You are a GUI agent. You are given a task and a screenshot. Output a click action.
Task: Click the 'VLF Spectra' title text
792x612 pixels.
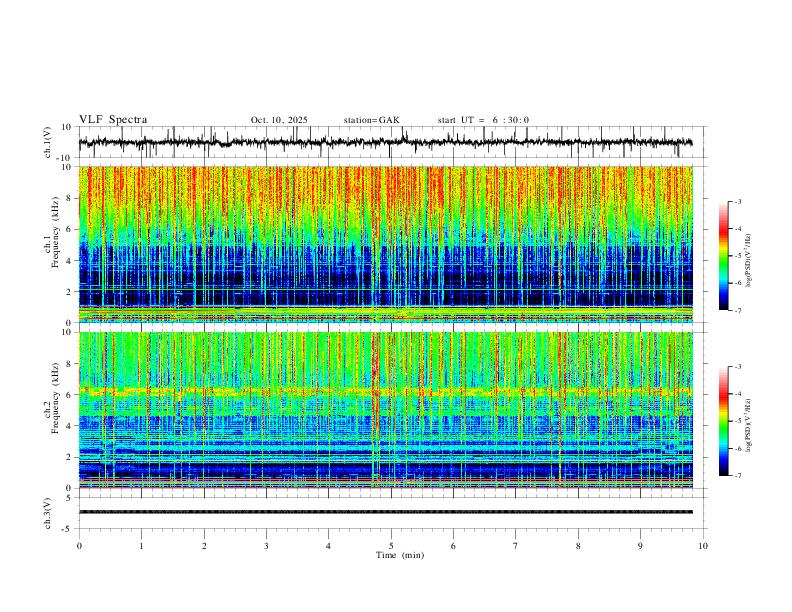(x=113, y=120)
